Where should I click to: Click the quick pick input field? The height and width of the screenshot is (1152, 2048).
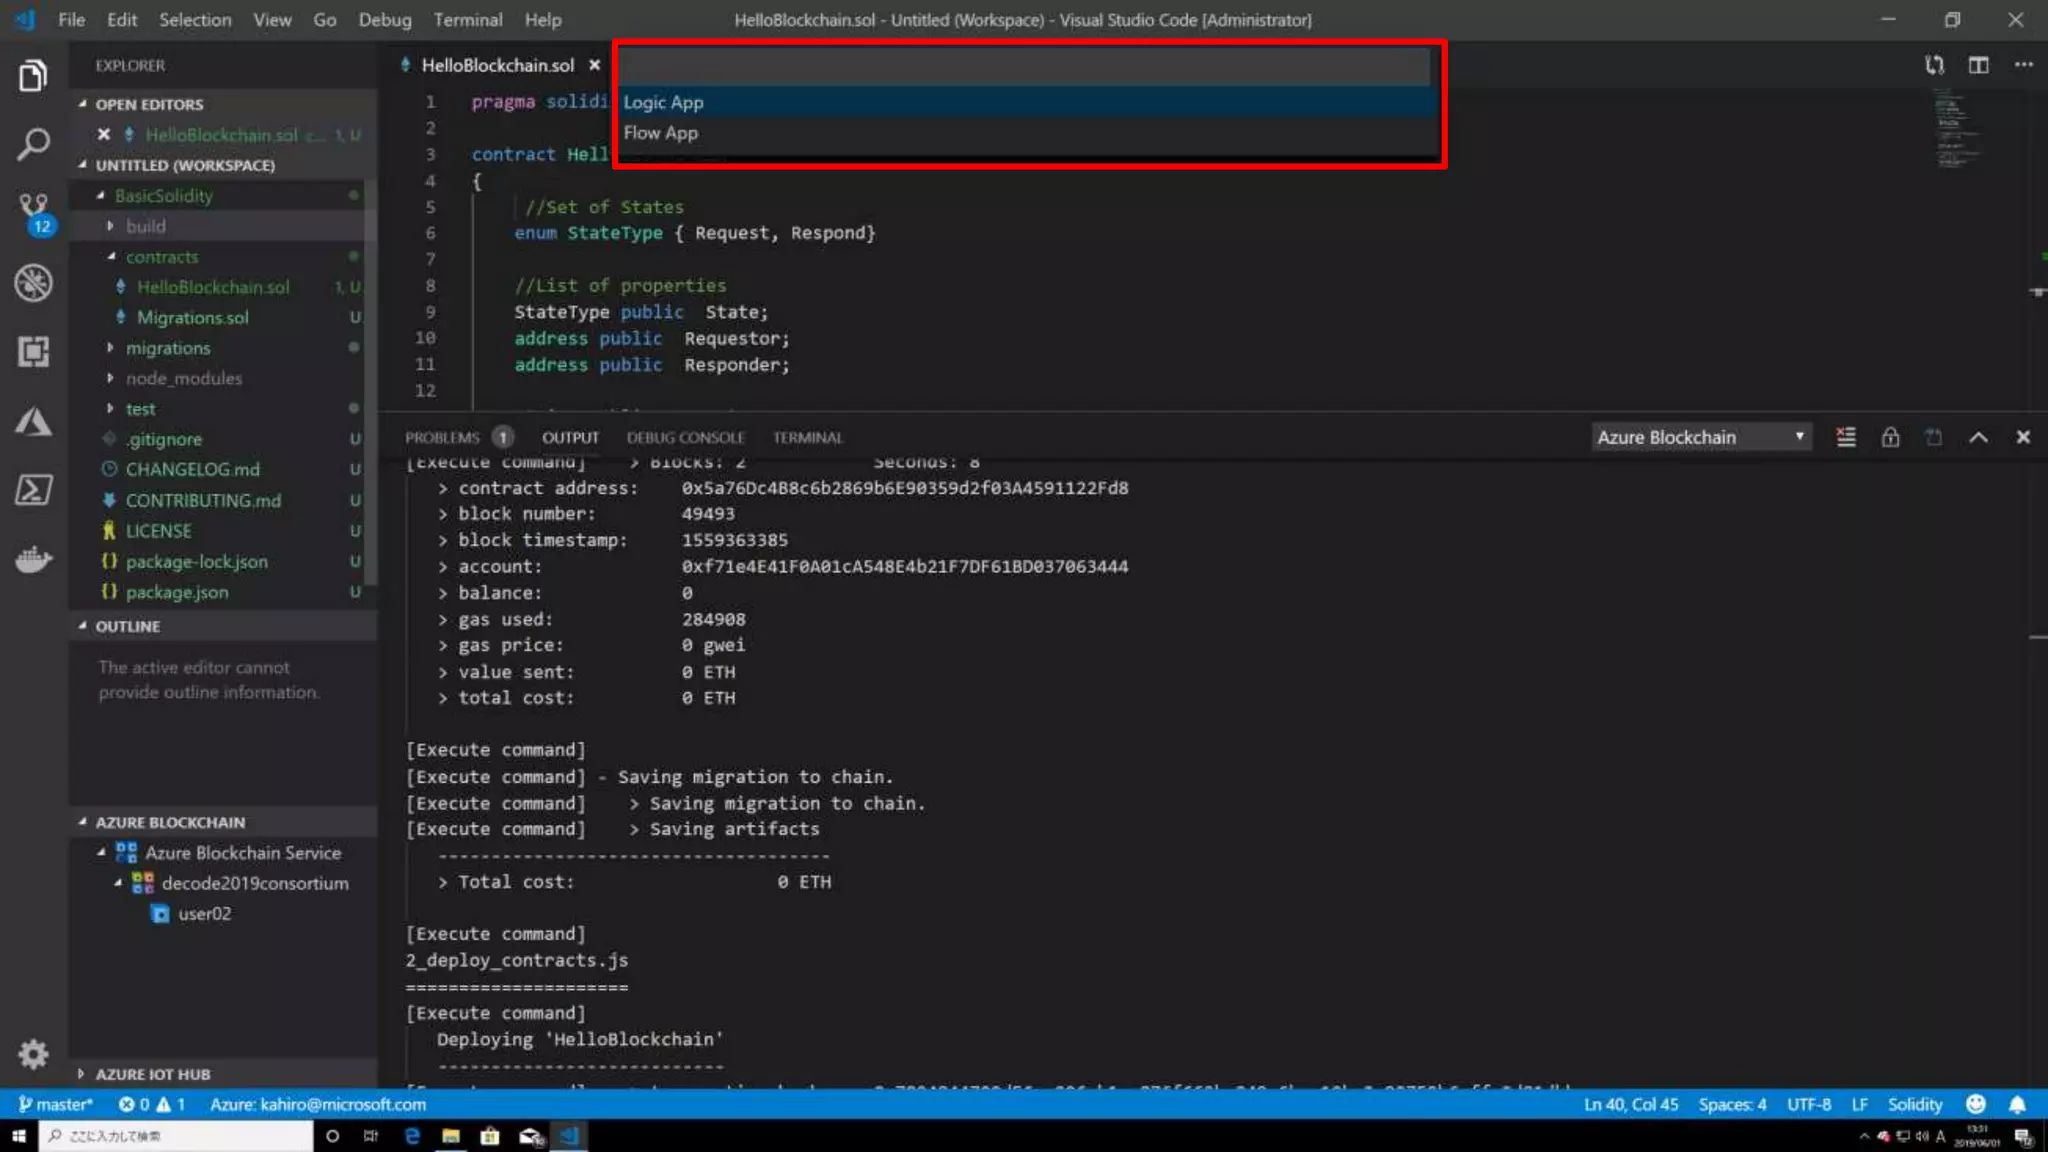(1025, 68)
